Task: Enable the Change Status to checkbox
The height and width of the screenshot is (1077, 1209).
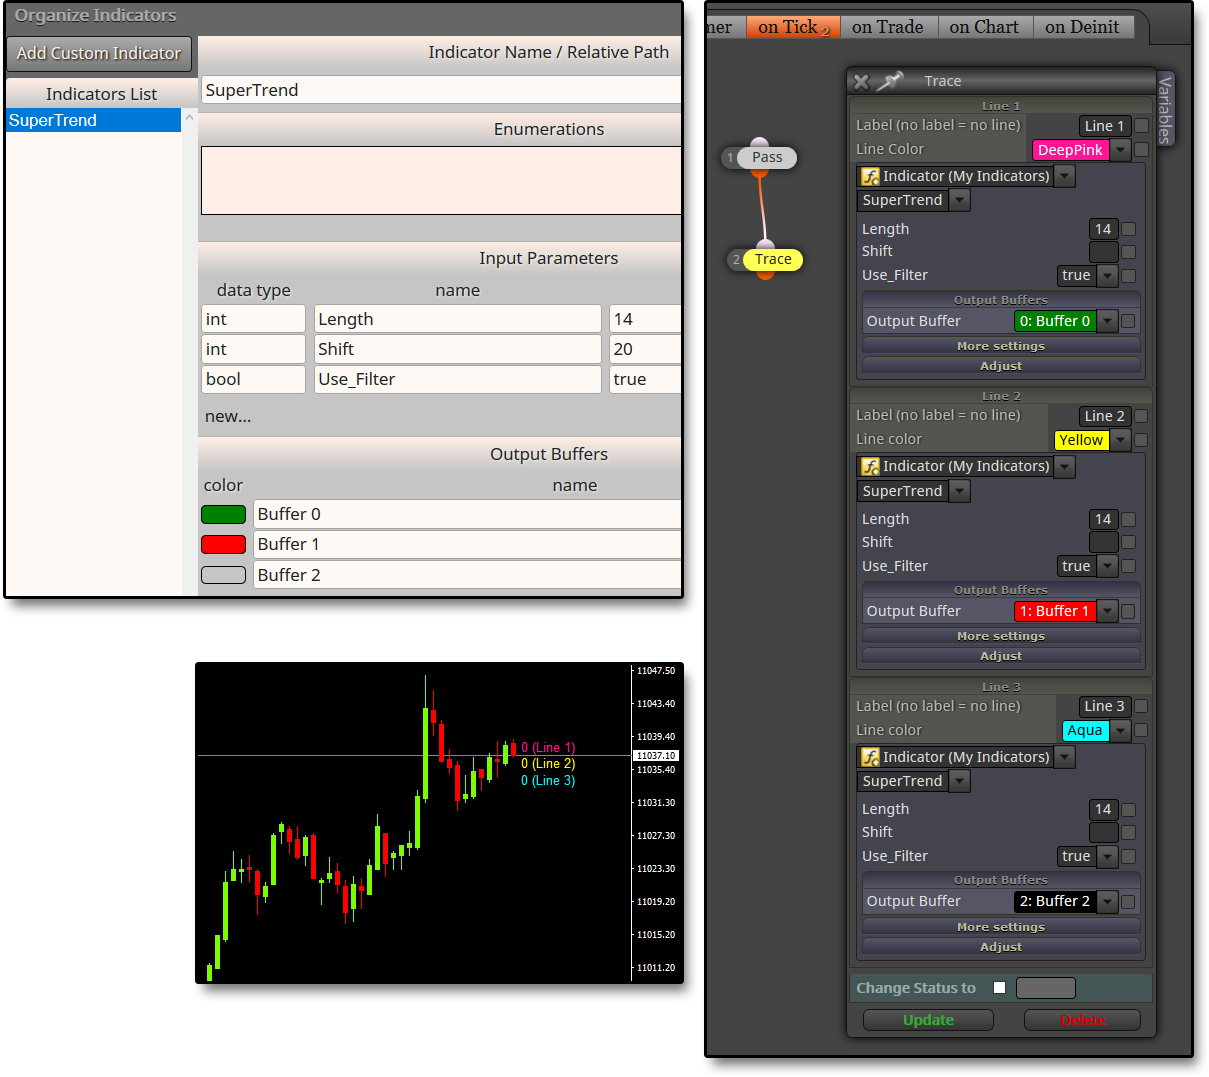Action: (x=999, y=988)
